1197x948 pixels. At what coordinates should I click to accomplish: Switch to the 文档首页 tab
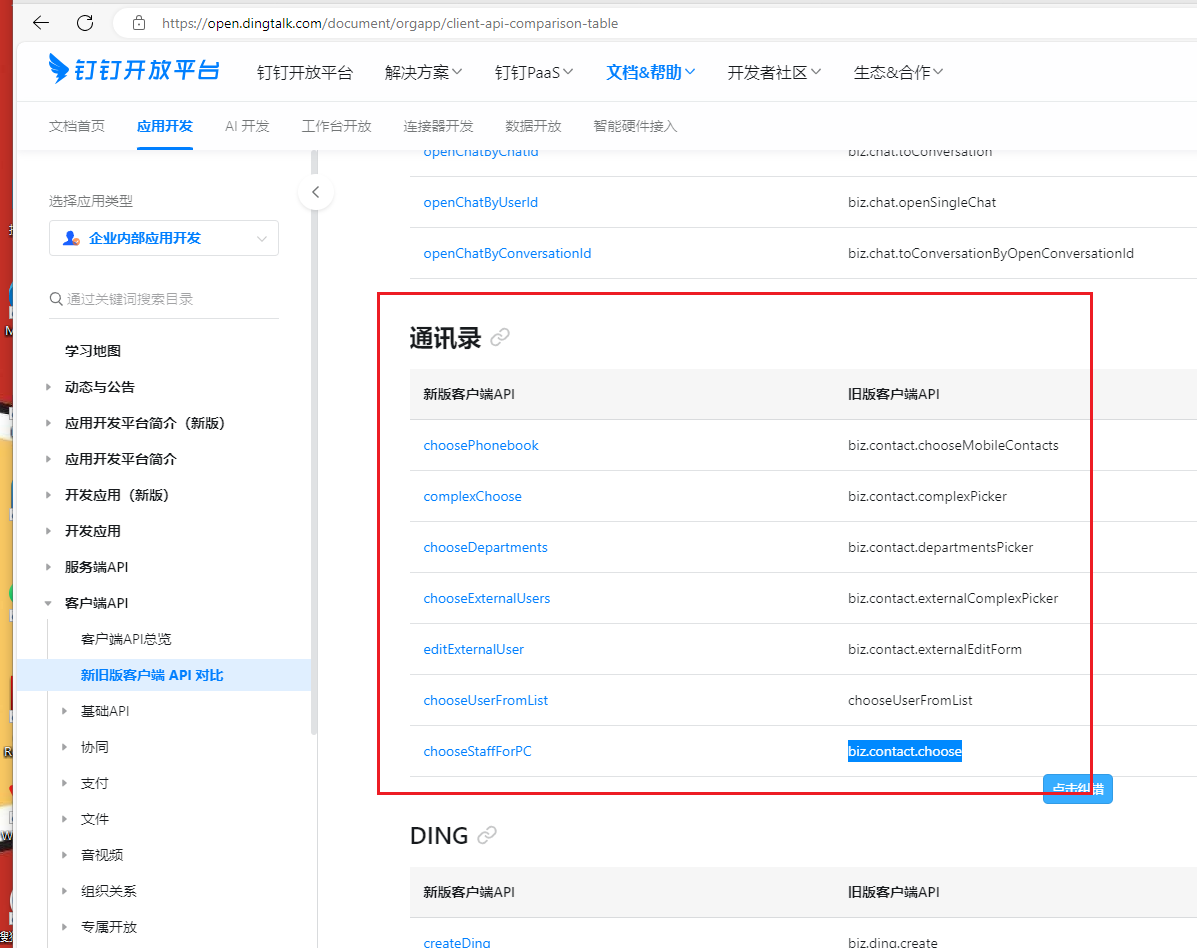coord(76,126)
